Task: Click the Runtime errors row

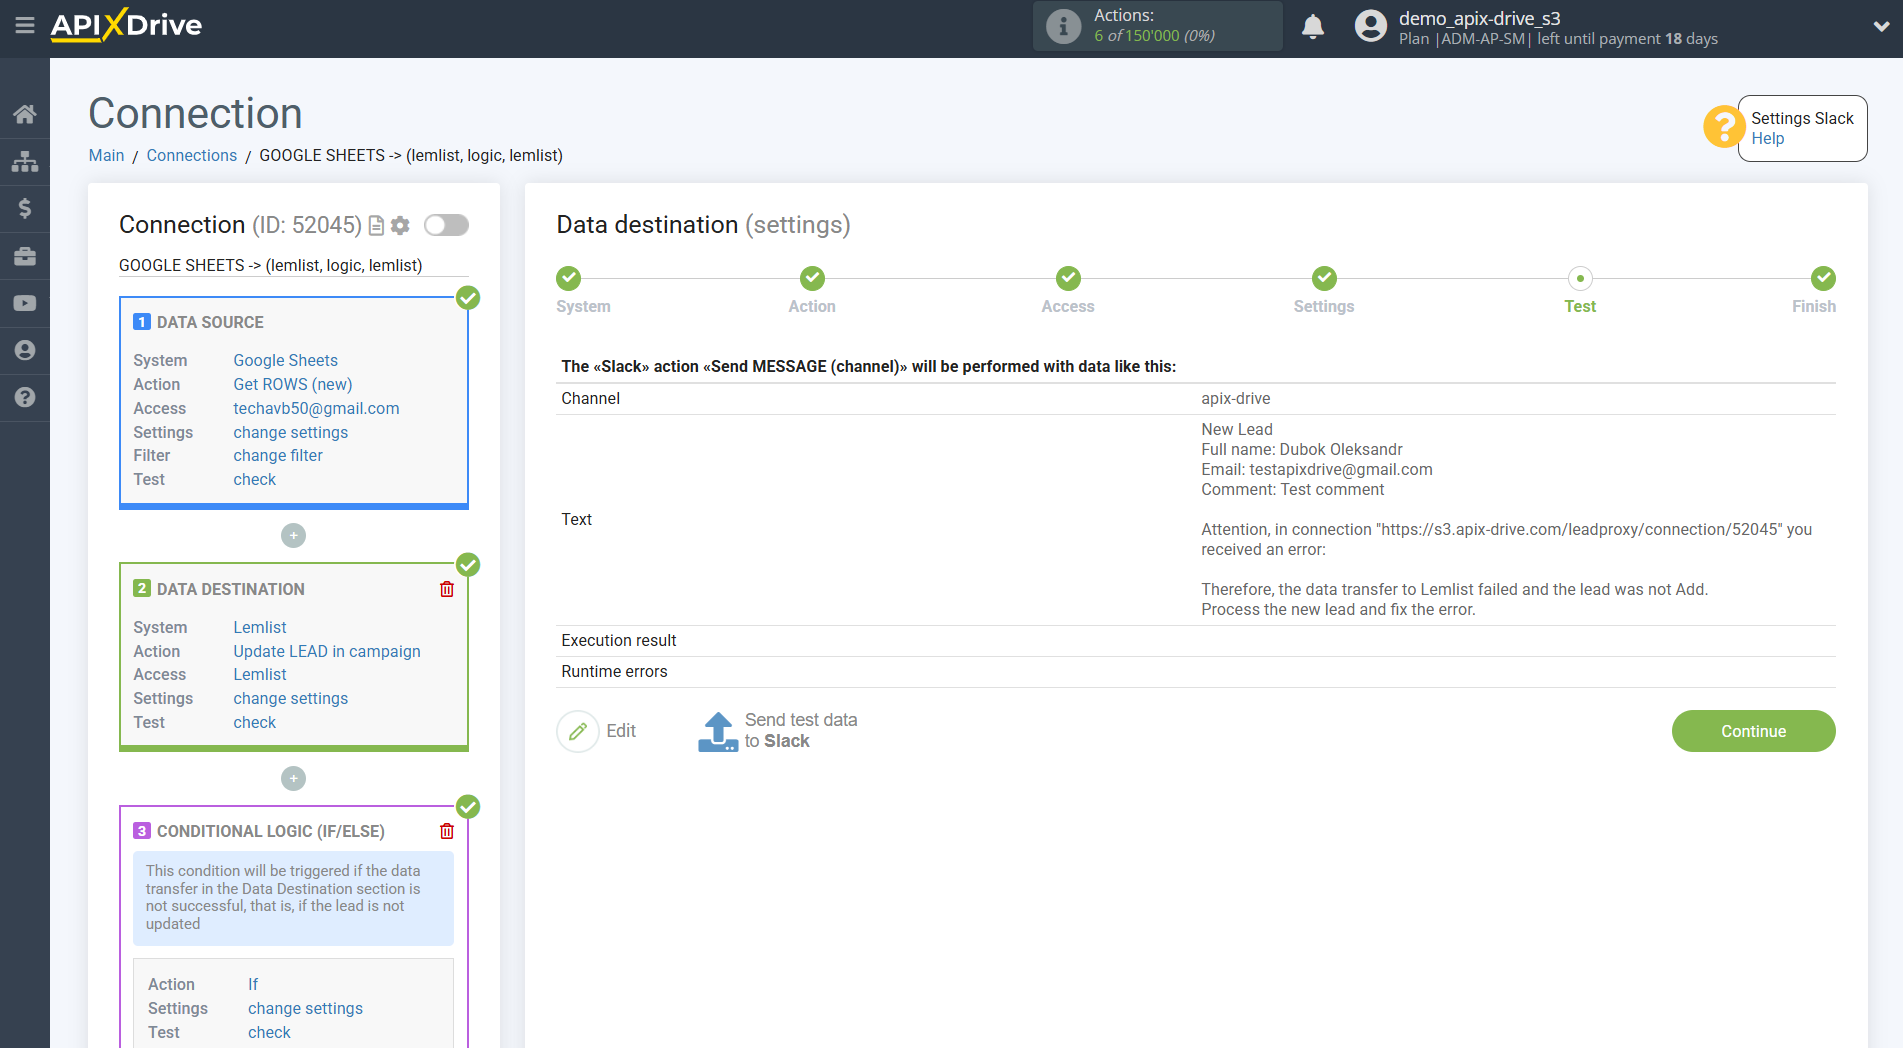Action: (1196, 672)
